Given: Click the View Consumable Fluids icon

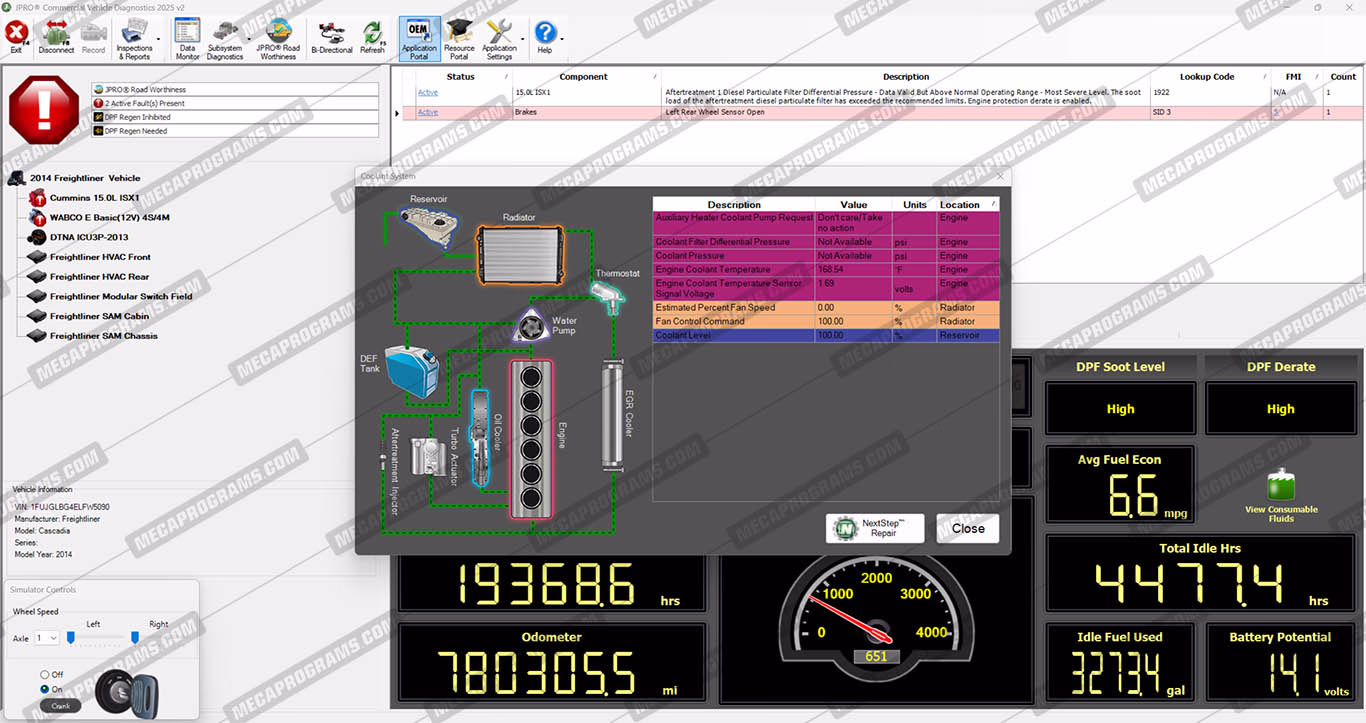Looking at the screenshot, I should pos(1281,486).
